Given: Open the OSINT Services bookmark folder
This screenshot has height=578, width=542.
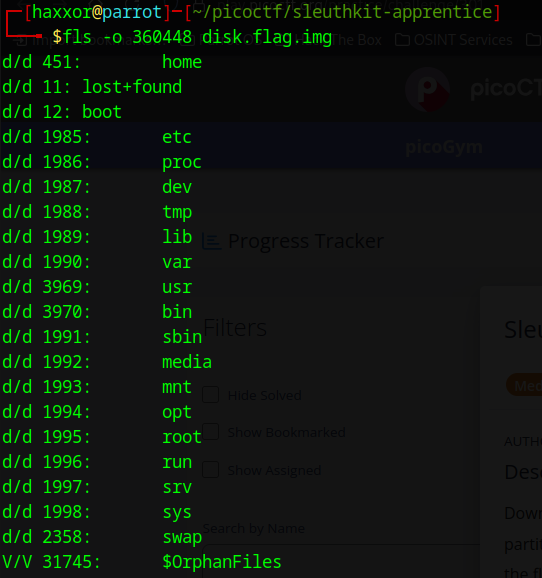Looking at the screenshot, I should click(454, 40).
